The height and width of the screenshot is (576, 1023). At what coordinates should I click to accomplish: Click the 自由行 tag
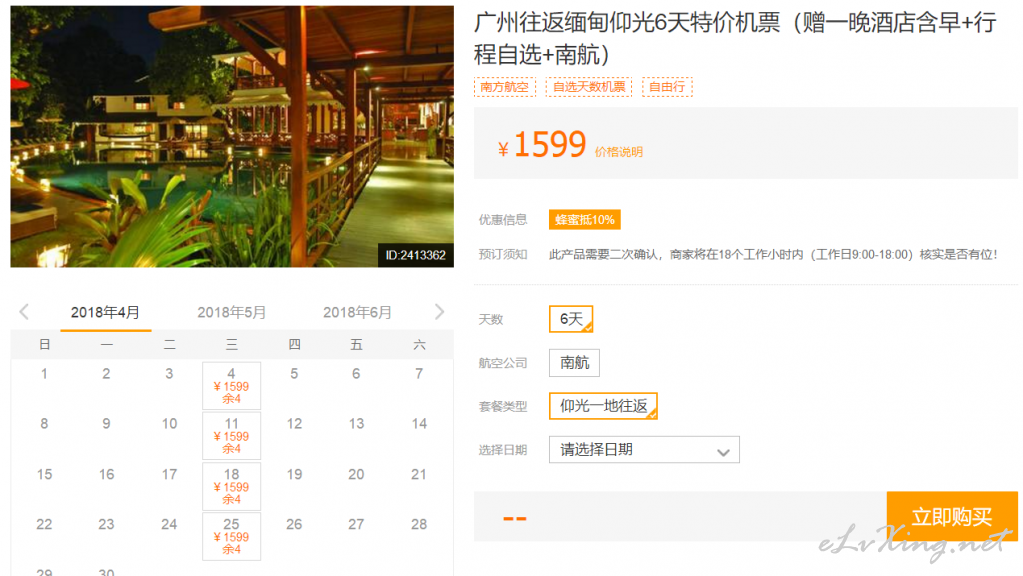click(x=667, y=87)
